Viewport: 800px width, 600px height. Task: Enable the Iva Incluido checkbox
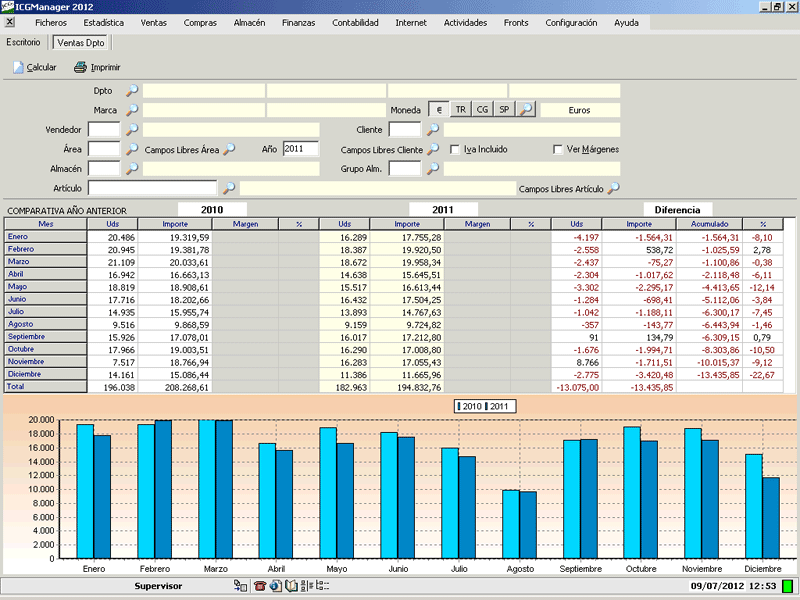[x=456, y=150]
